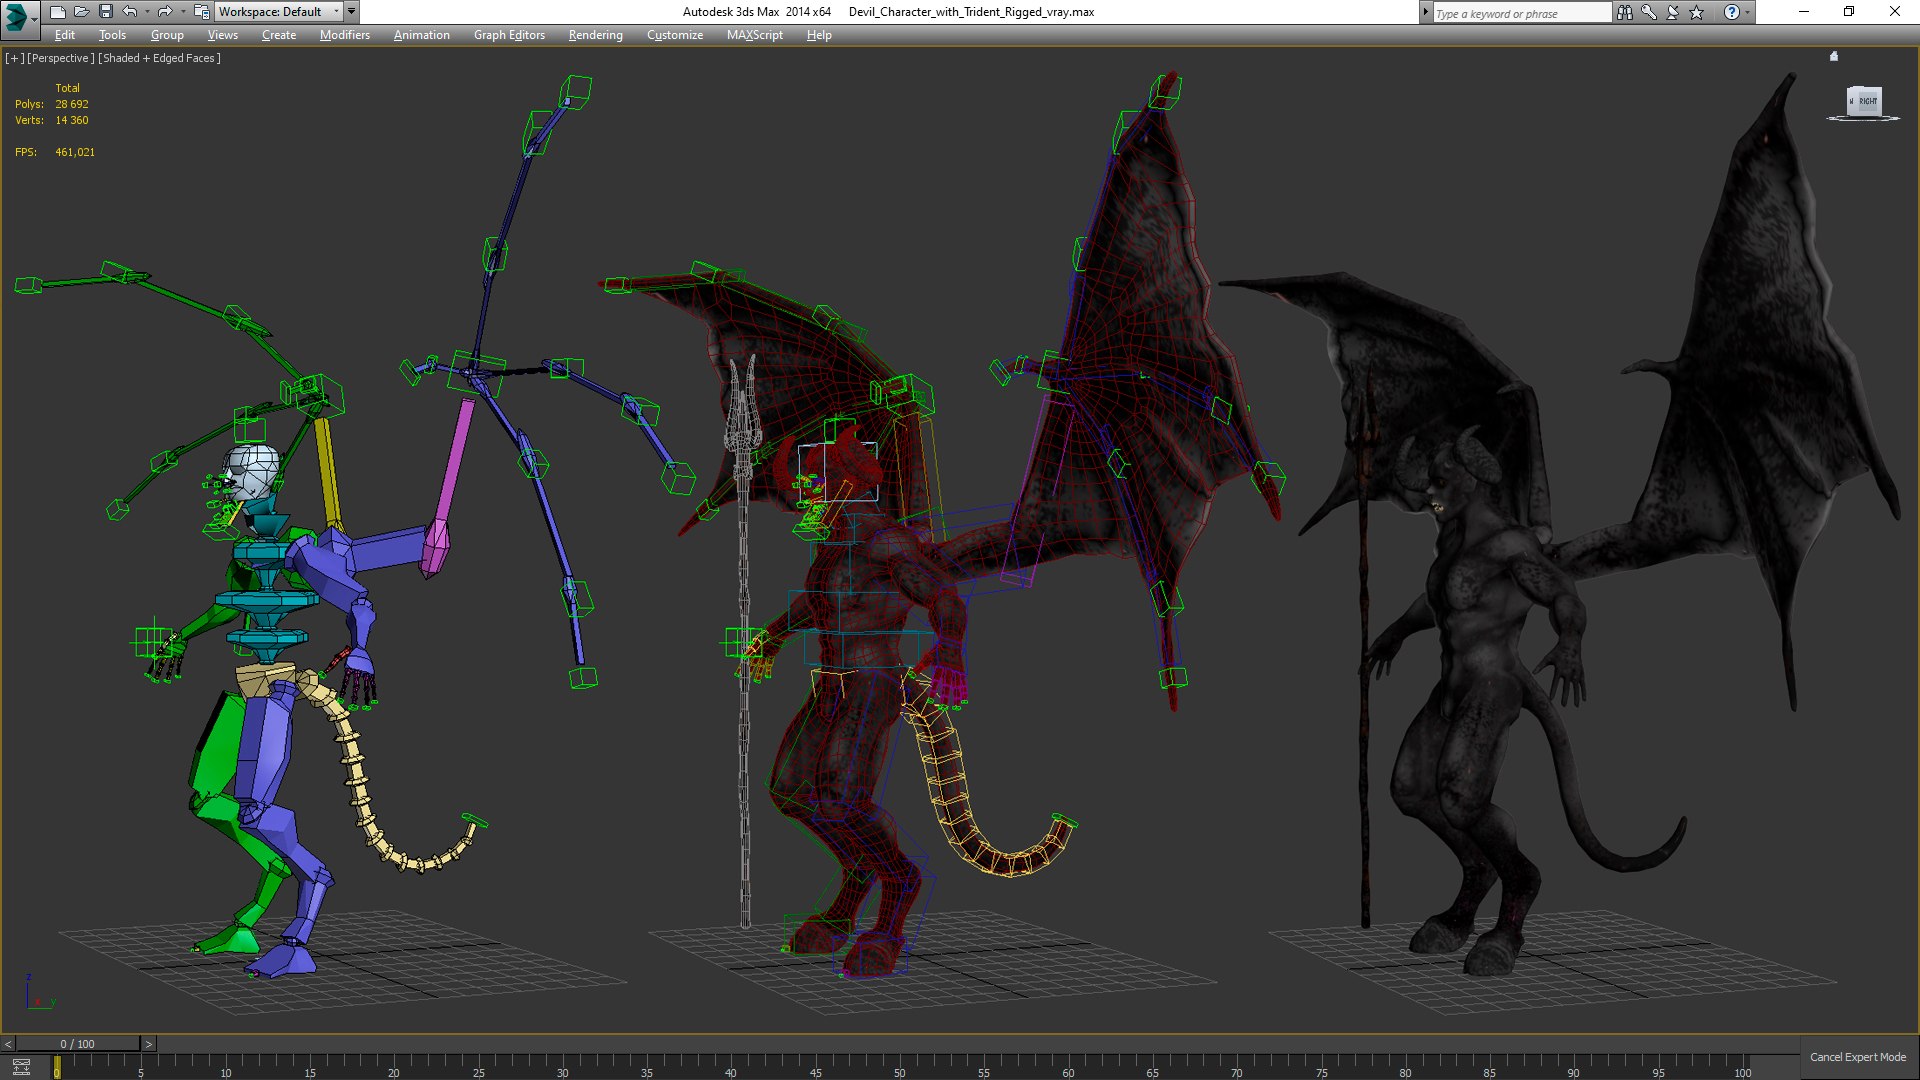Open the MAXScript menu
The width and height of the screenshot is (1920, 1080).
755,35
